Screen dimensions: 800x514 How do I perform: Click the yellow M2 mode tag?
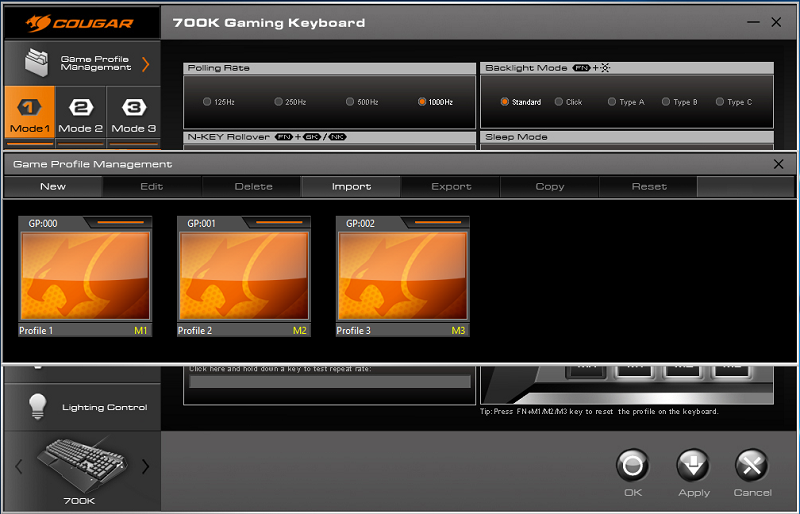(x=299, y=331)
